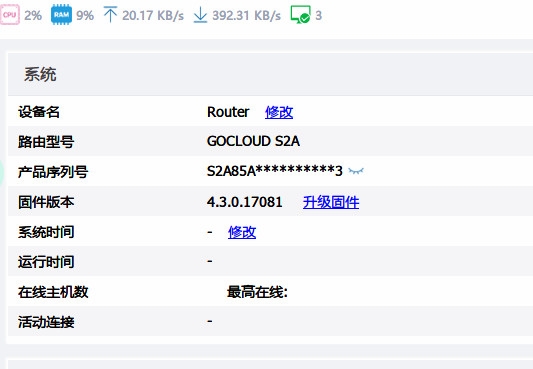533x369 pixels.
Task: Click firmware version 4.3.0.17081 text
Action: pos(244,202)
